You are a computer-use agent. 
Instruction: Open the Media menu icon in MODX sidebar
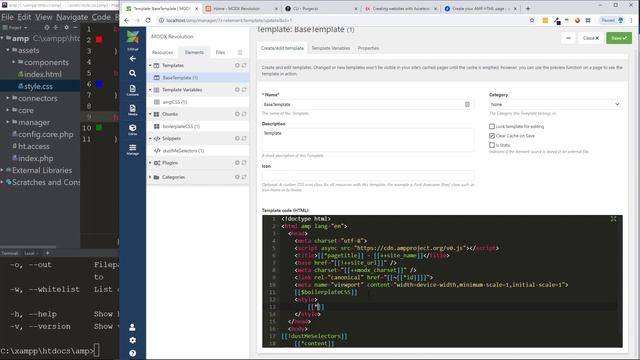[132, 110]
